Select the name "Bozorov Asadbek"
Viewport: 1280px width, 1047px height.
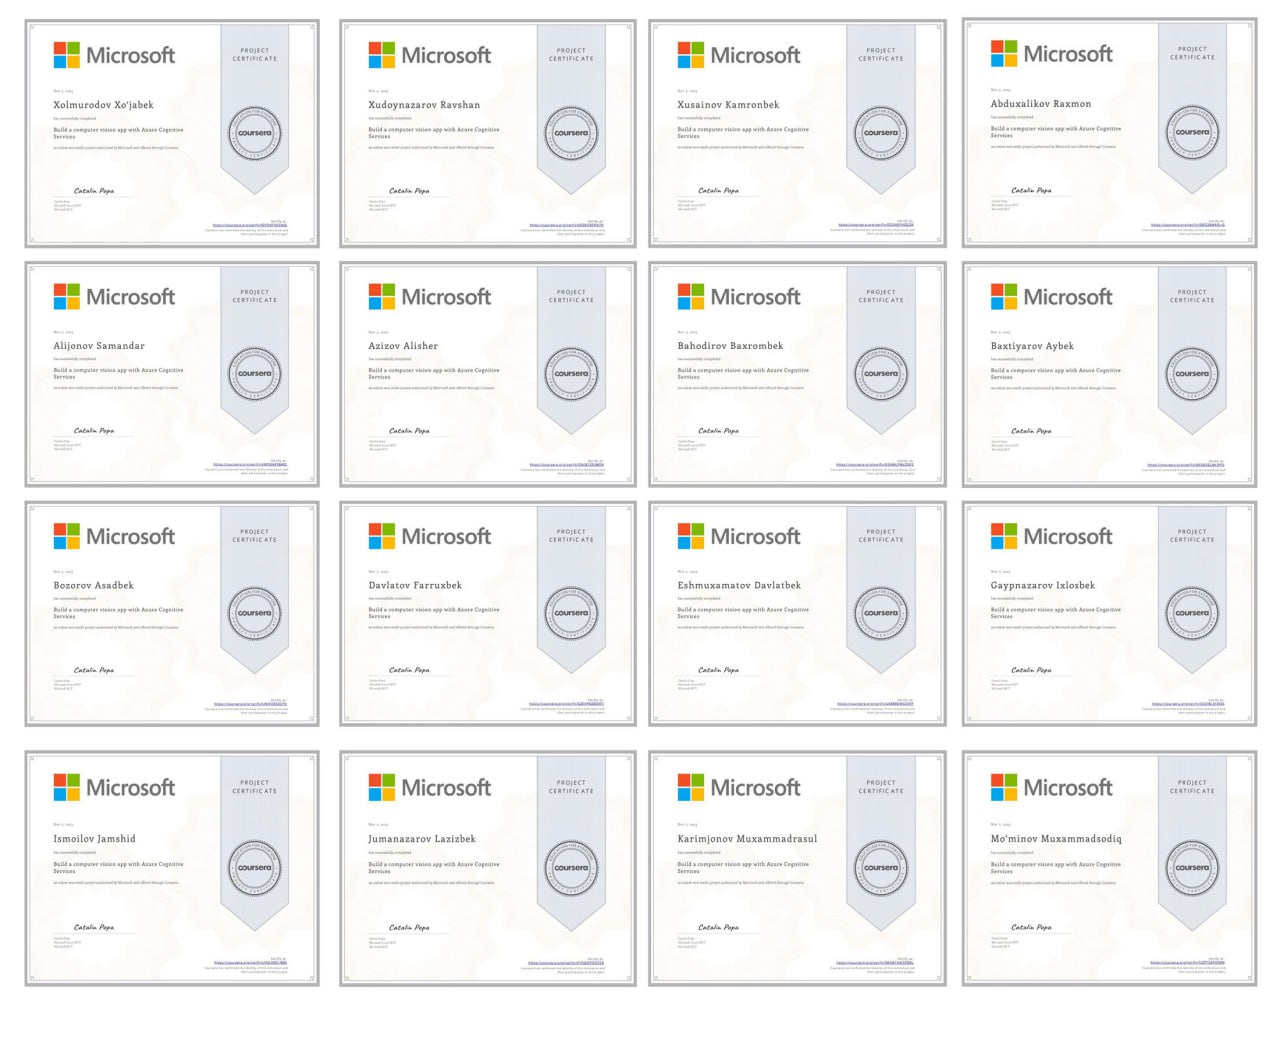[93, 586]
